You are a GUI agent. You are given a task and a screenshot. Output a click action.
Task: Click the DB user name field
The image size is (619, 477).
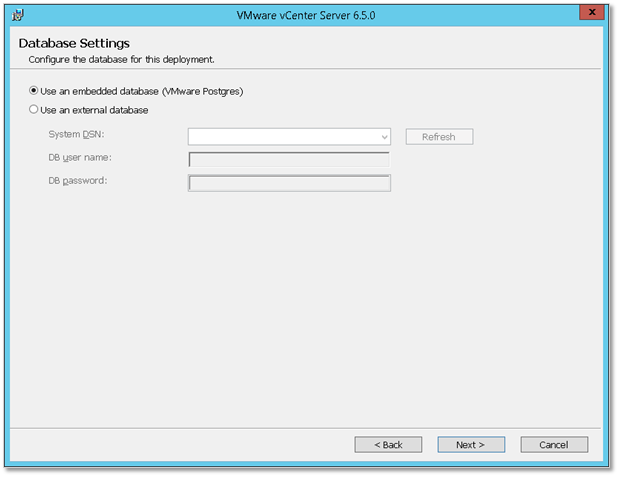pos(289,160)
